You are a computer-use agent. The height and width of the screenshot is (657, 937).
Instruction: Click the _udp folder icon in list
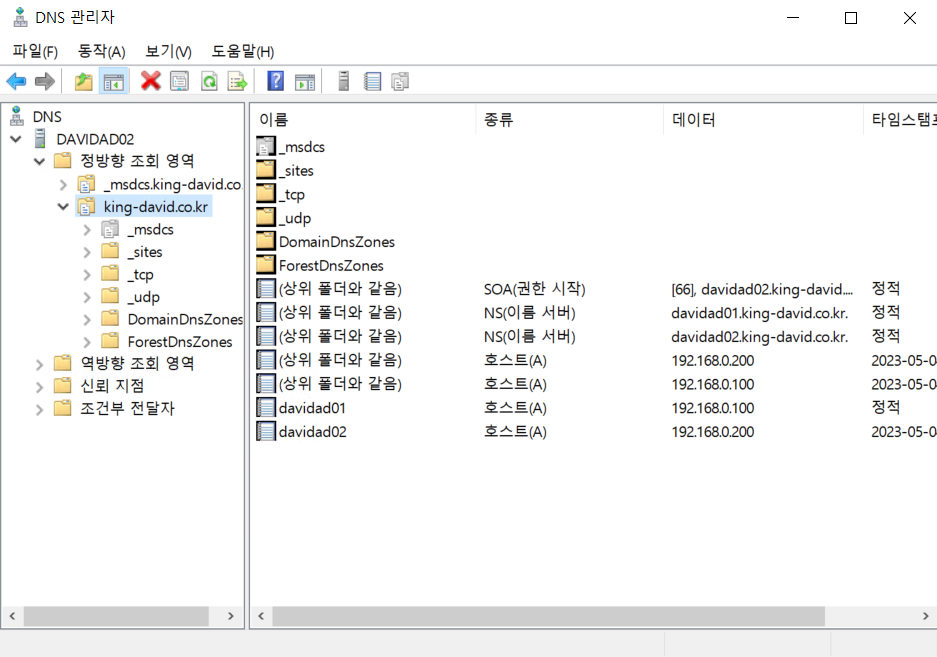[266, 218]
